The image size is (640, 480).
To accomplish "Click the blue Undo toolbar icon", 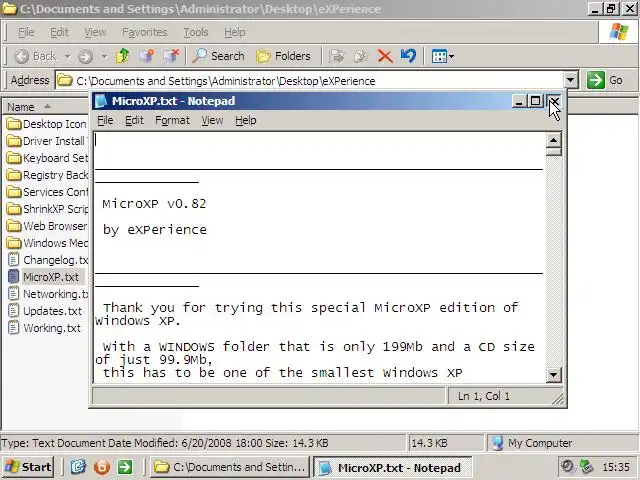I will pyautogui.click(x=408, y=56).
